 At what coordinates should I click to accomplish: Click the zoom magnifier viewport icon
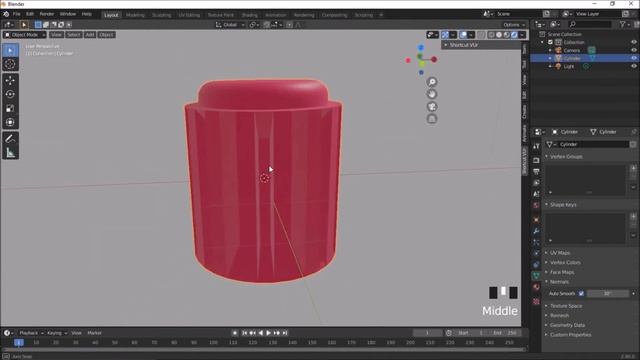[x=432, y=82]
